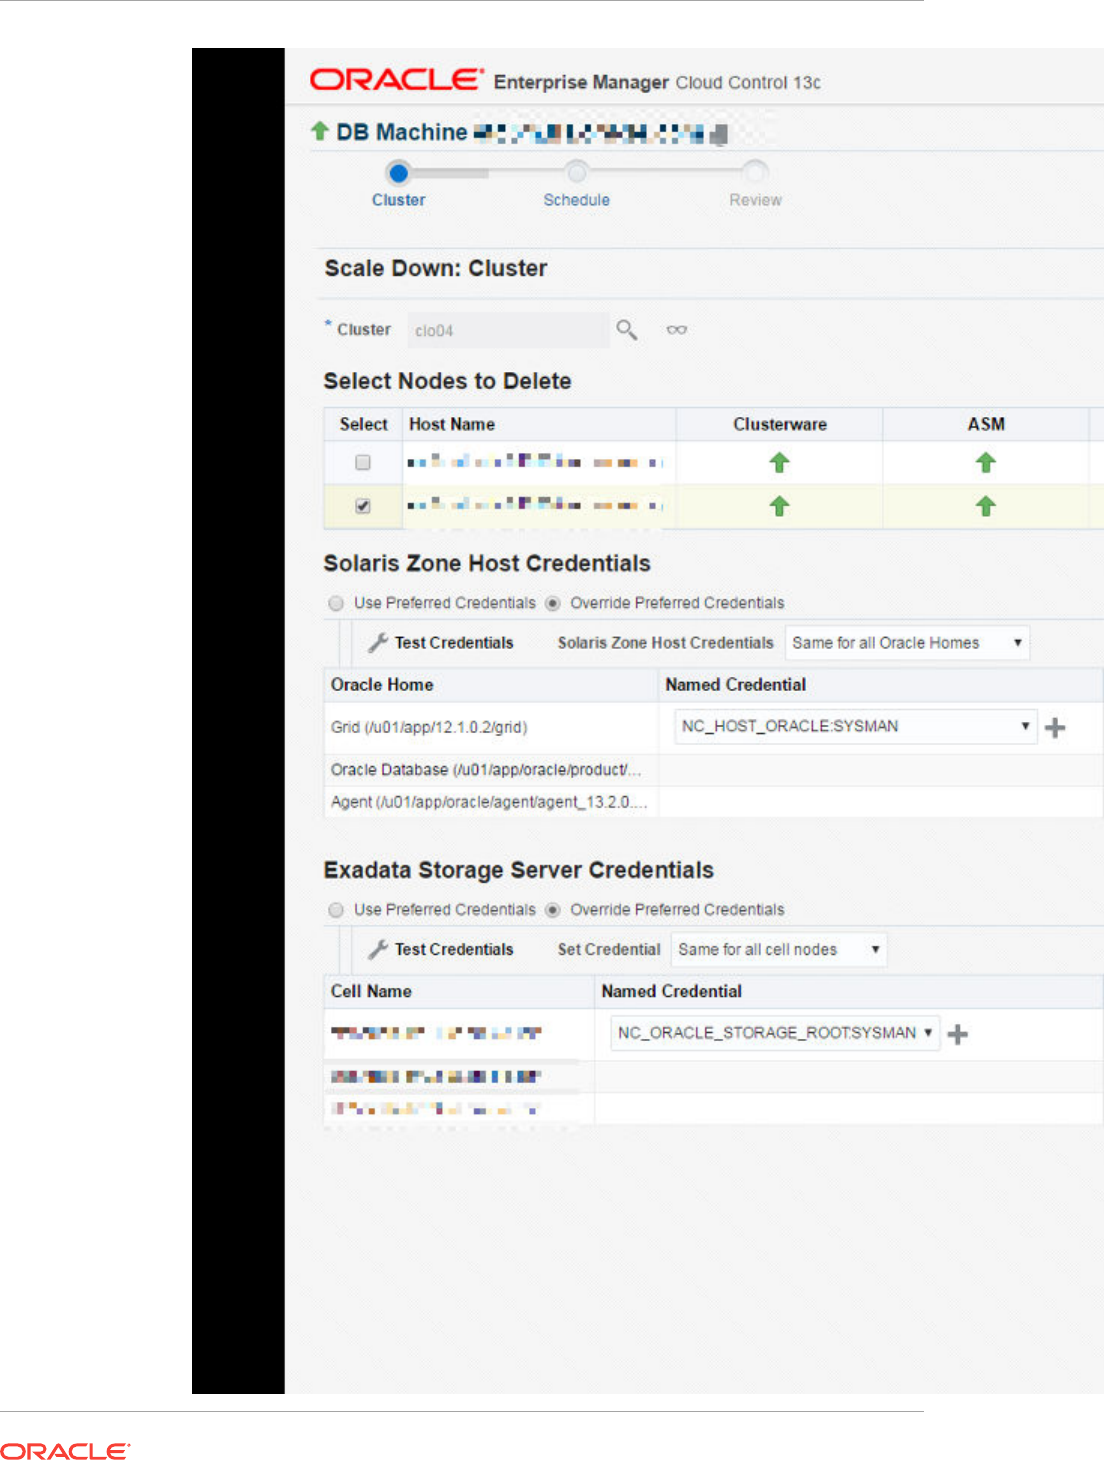Uncheck the second host's Select checkbox

[x=363, y=507]
